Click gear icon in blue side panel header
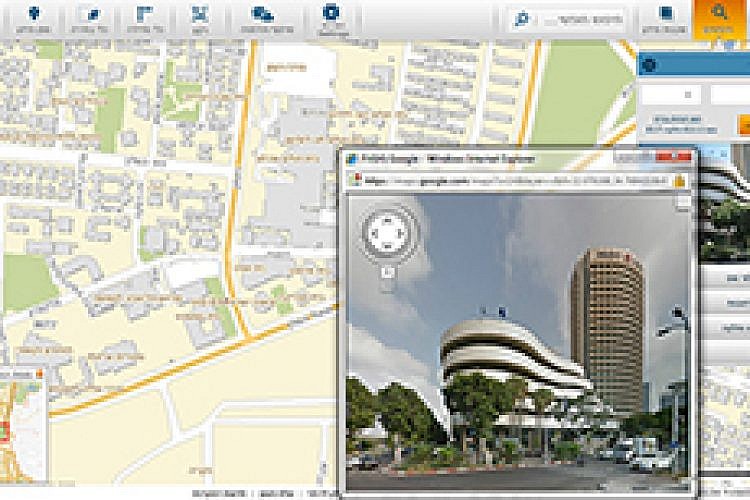Screen dimensions: 750x500 point(649,65)
